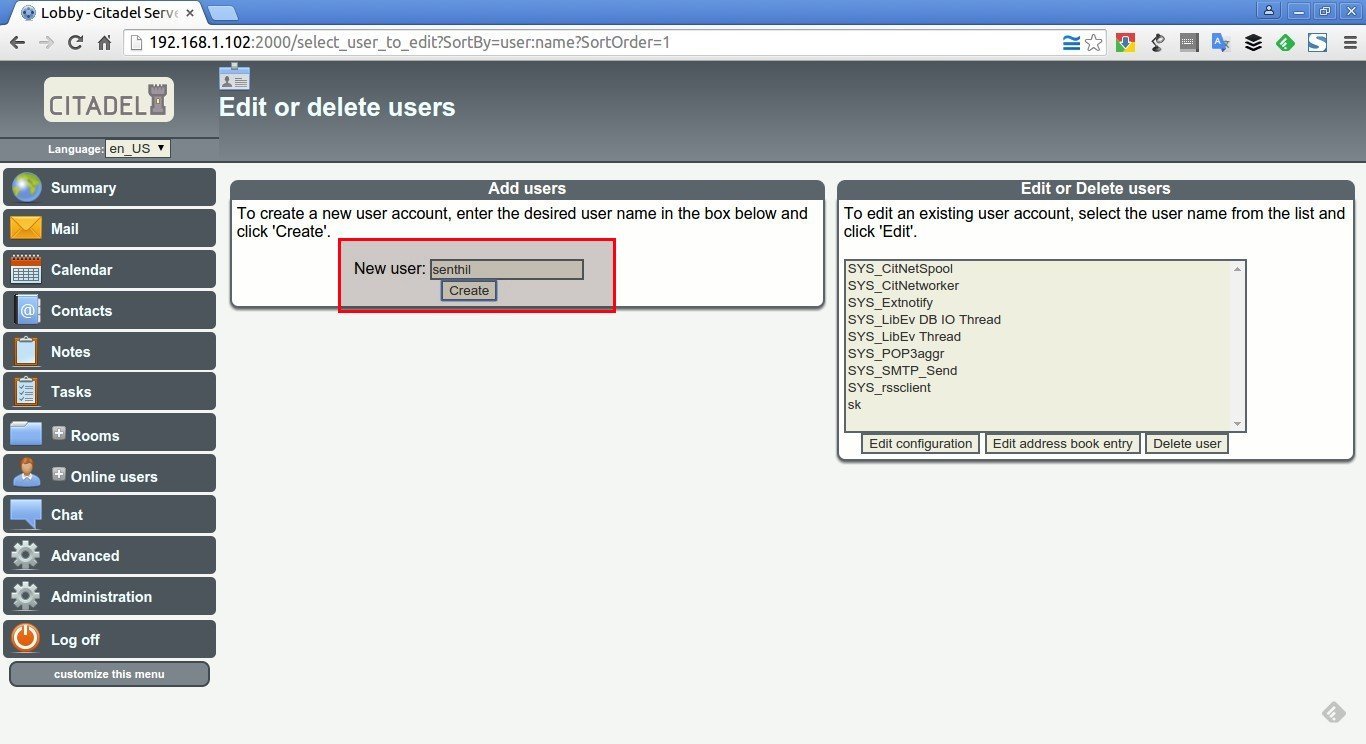Select Administration in the sidebar

109,596
